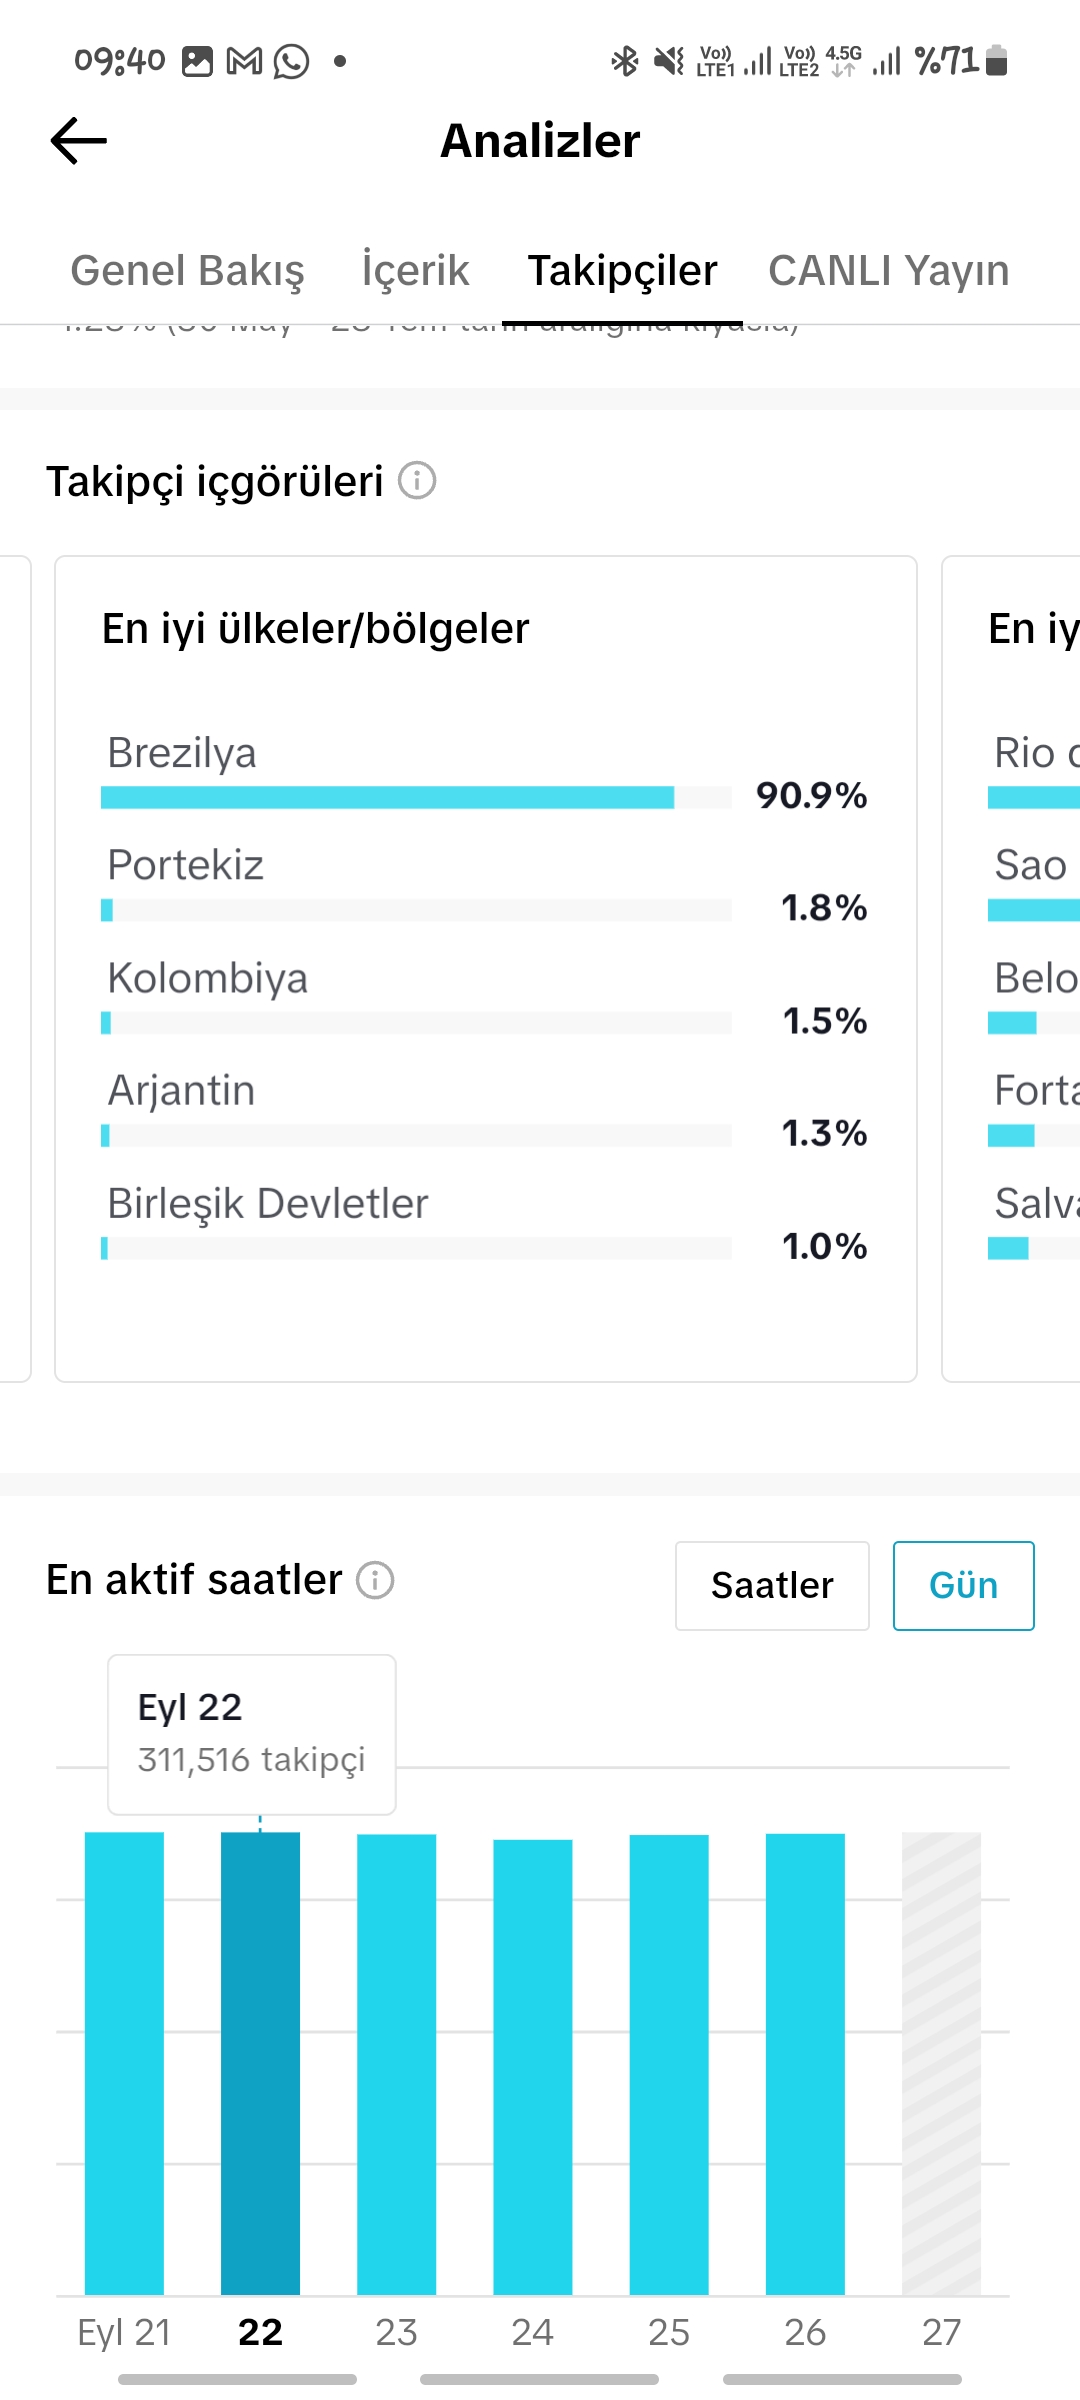Select the bar for day 24
The width and height of the screenshot is (1080, 2400).
[533, 2067]
